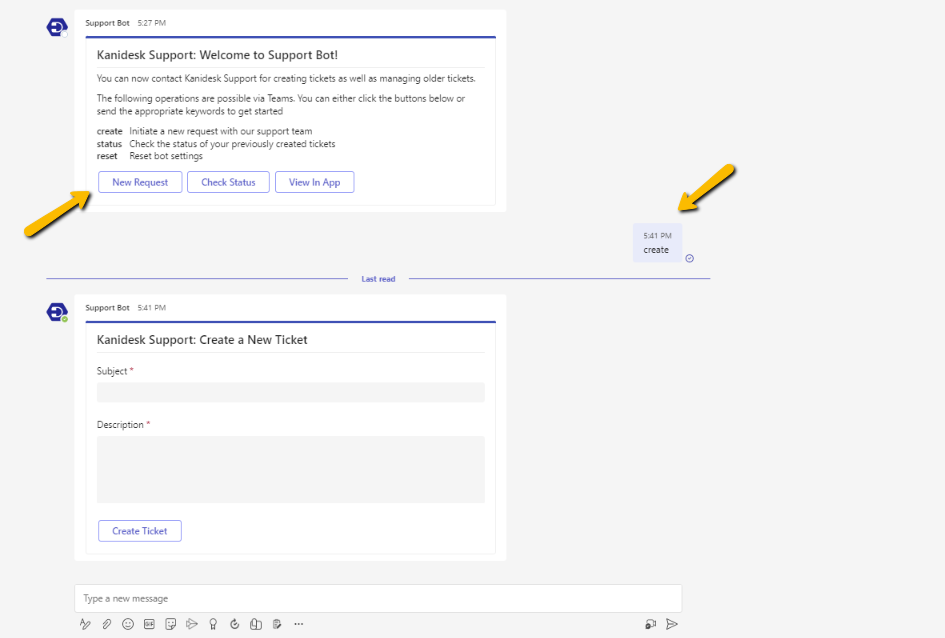Click into the Description text area
Image resolution: width=945 pixels, height=638 pixels.
click(290, 469)
